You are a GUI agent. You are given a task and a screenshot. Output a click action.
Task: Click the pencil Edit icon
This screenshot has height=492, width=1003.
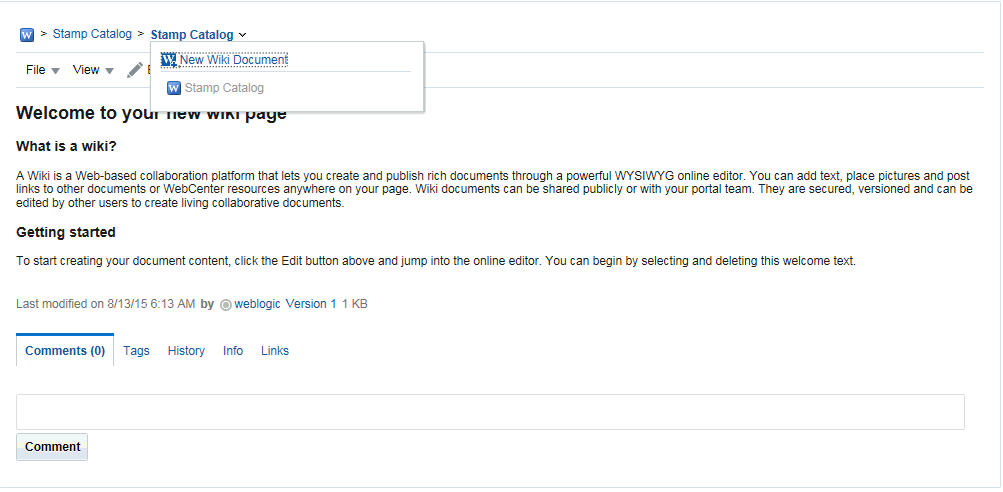click(x=134, y=70)
